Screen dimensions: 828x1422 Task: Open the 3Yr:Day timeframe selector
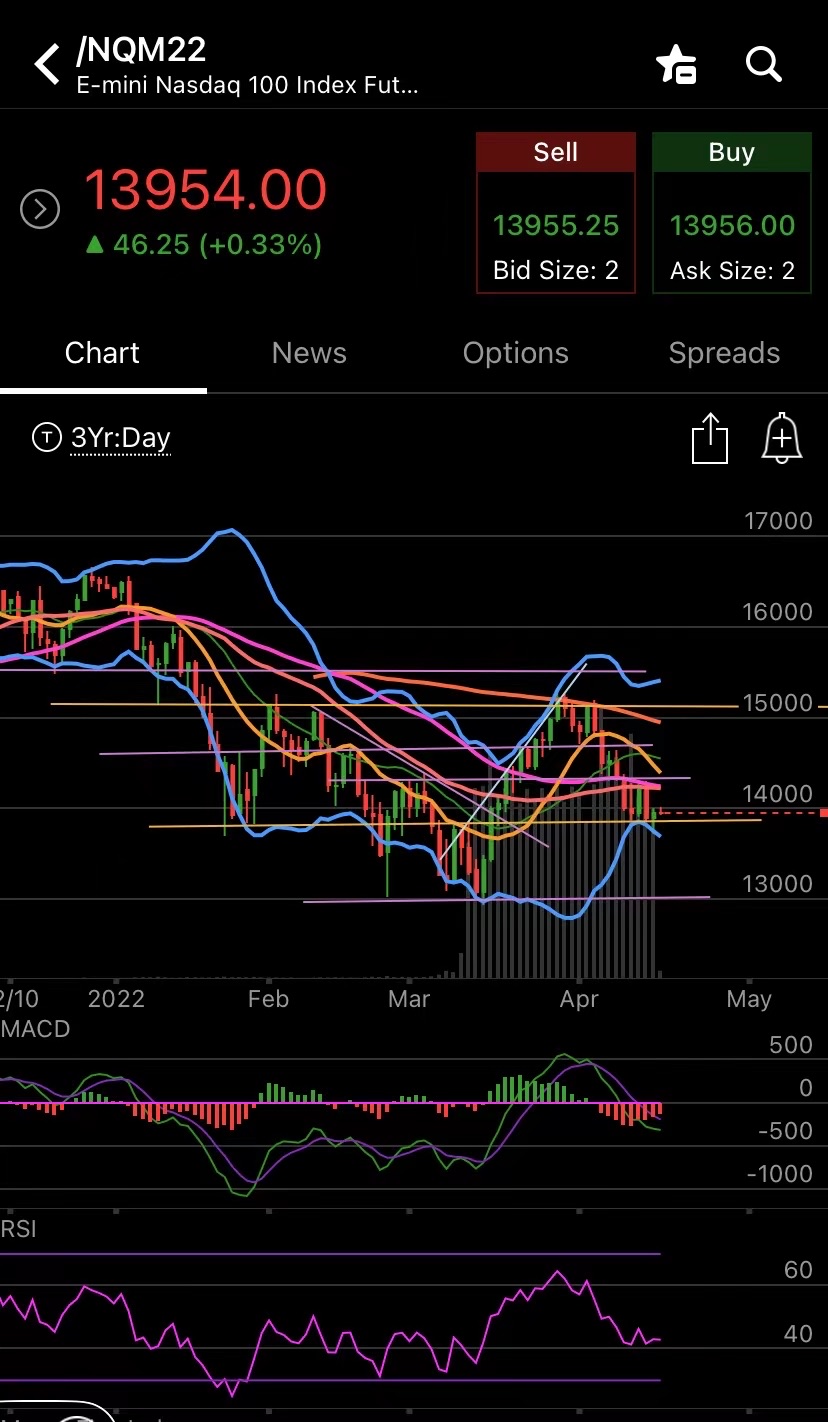tap(121, 438)
